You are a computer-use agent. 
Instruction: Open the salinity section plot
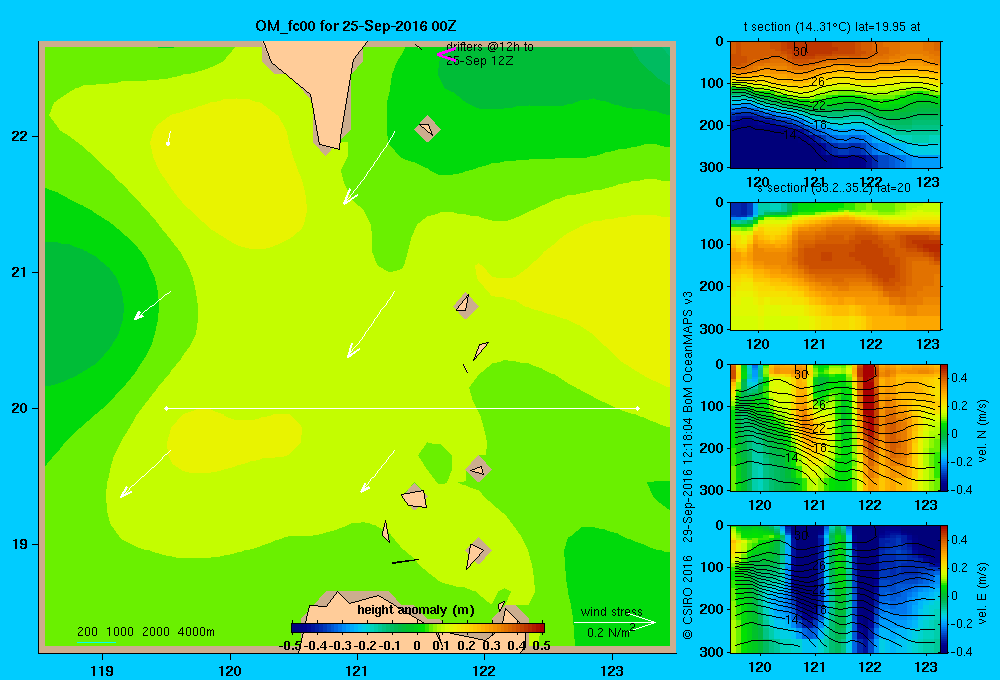835,266
